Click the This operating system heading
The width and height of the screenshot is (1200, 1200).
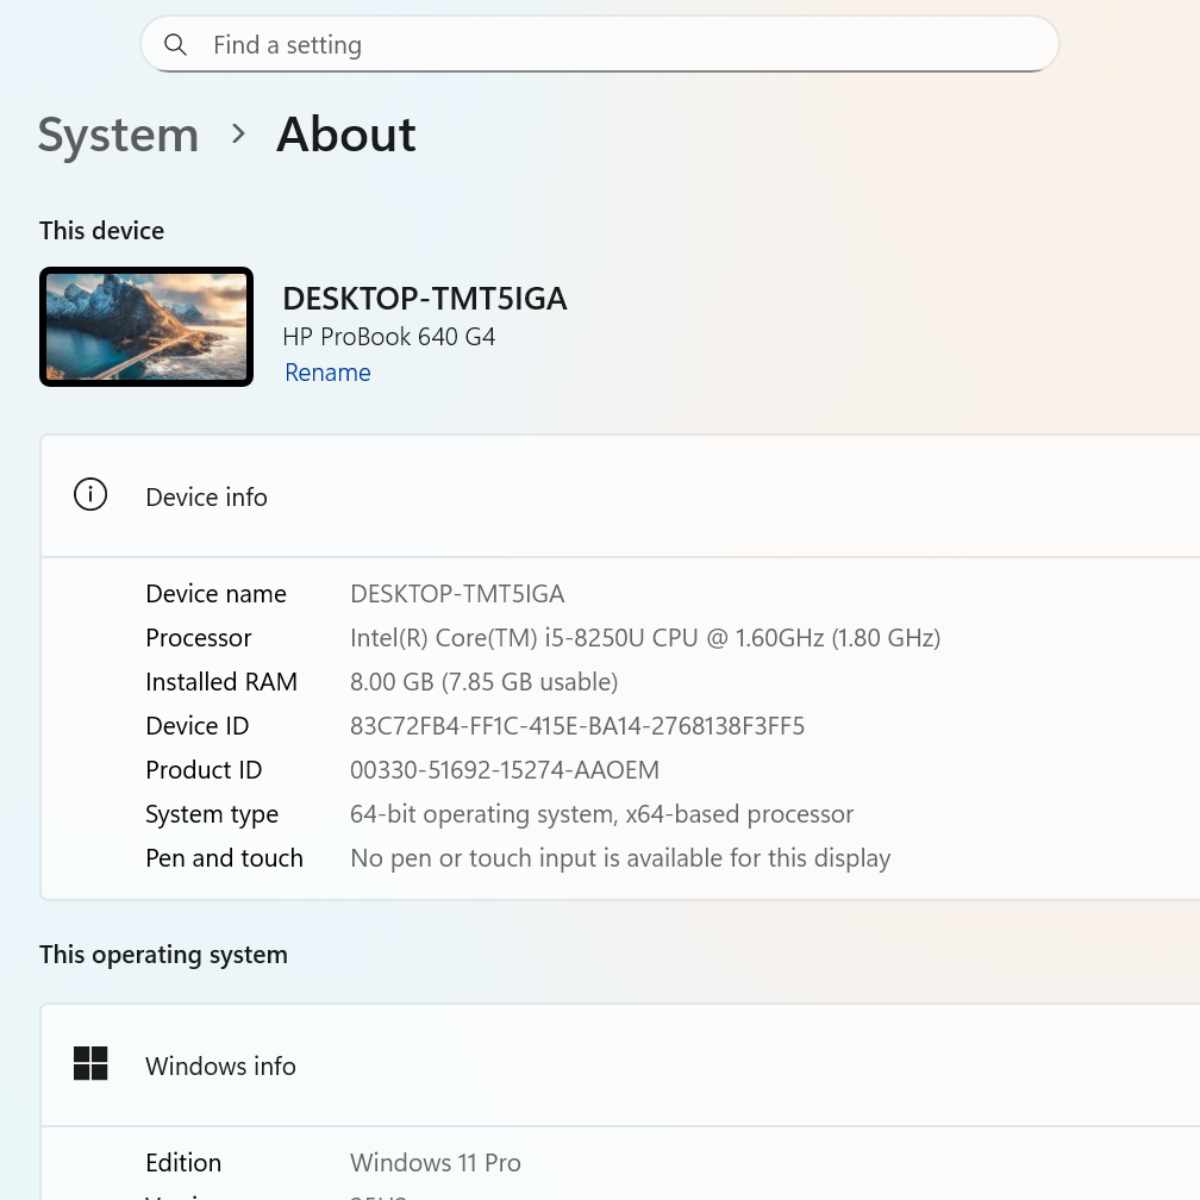(163, 955)
